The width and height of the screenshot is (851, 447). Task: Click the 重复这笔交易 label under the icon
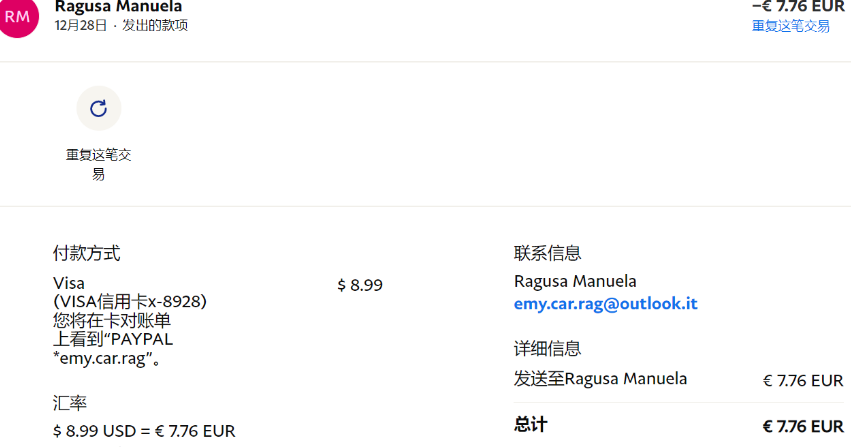point(98,164)
